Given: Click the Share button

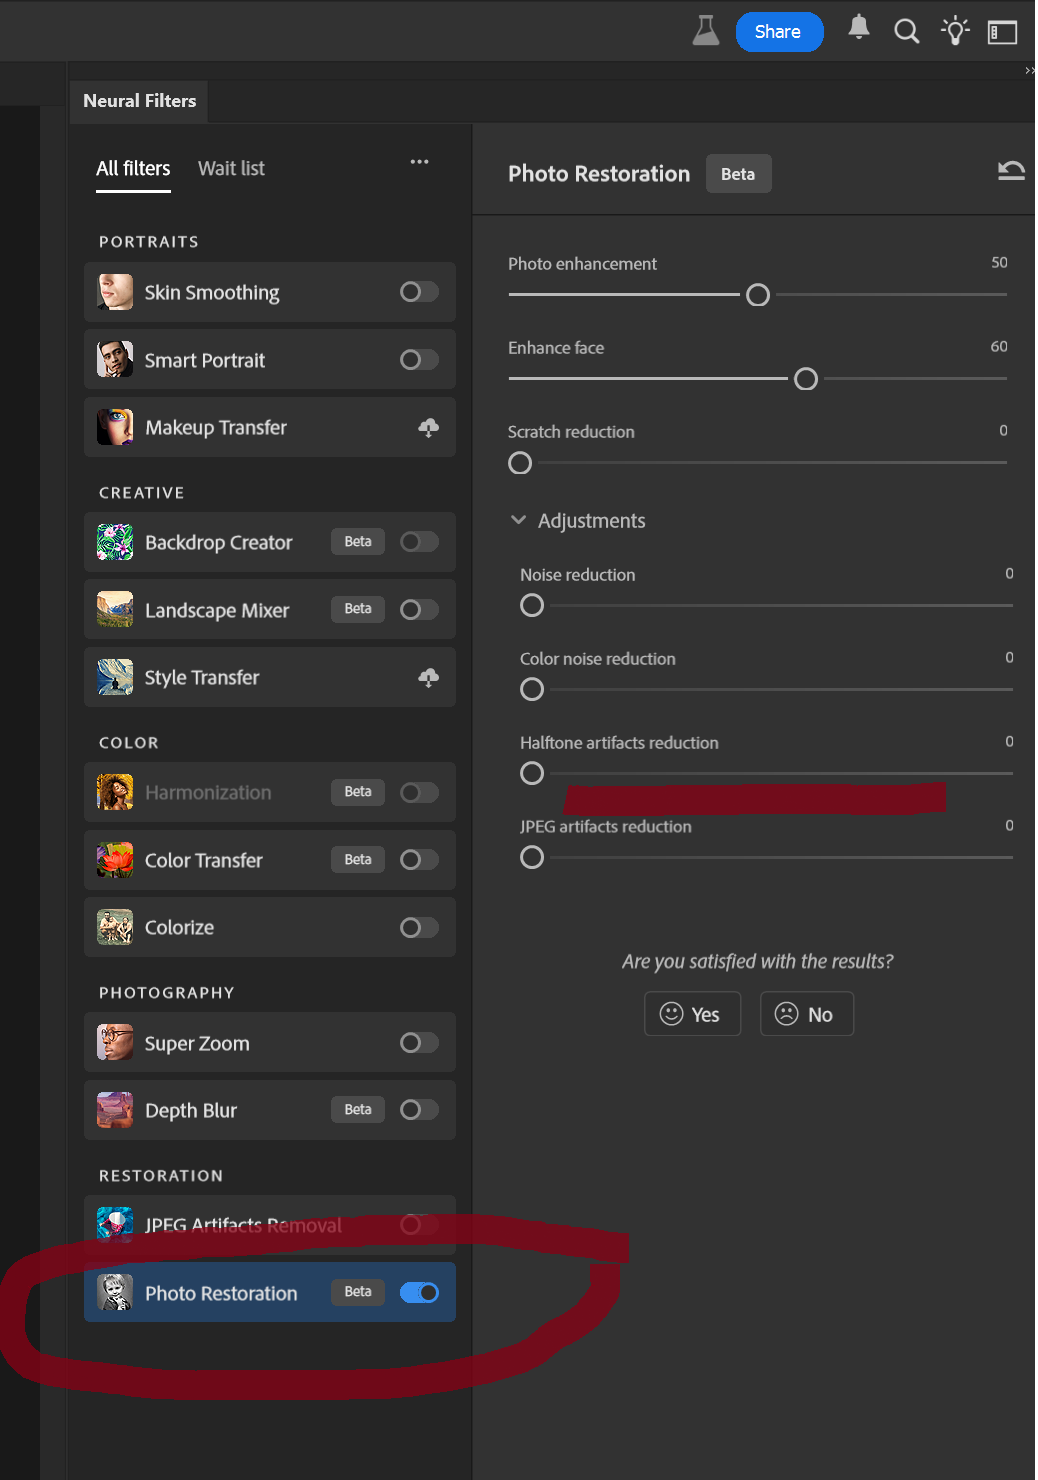Looking at the screenshot, I should (x=779, y=32).
